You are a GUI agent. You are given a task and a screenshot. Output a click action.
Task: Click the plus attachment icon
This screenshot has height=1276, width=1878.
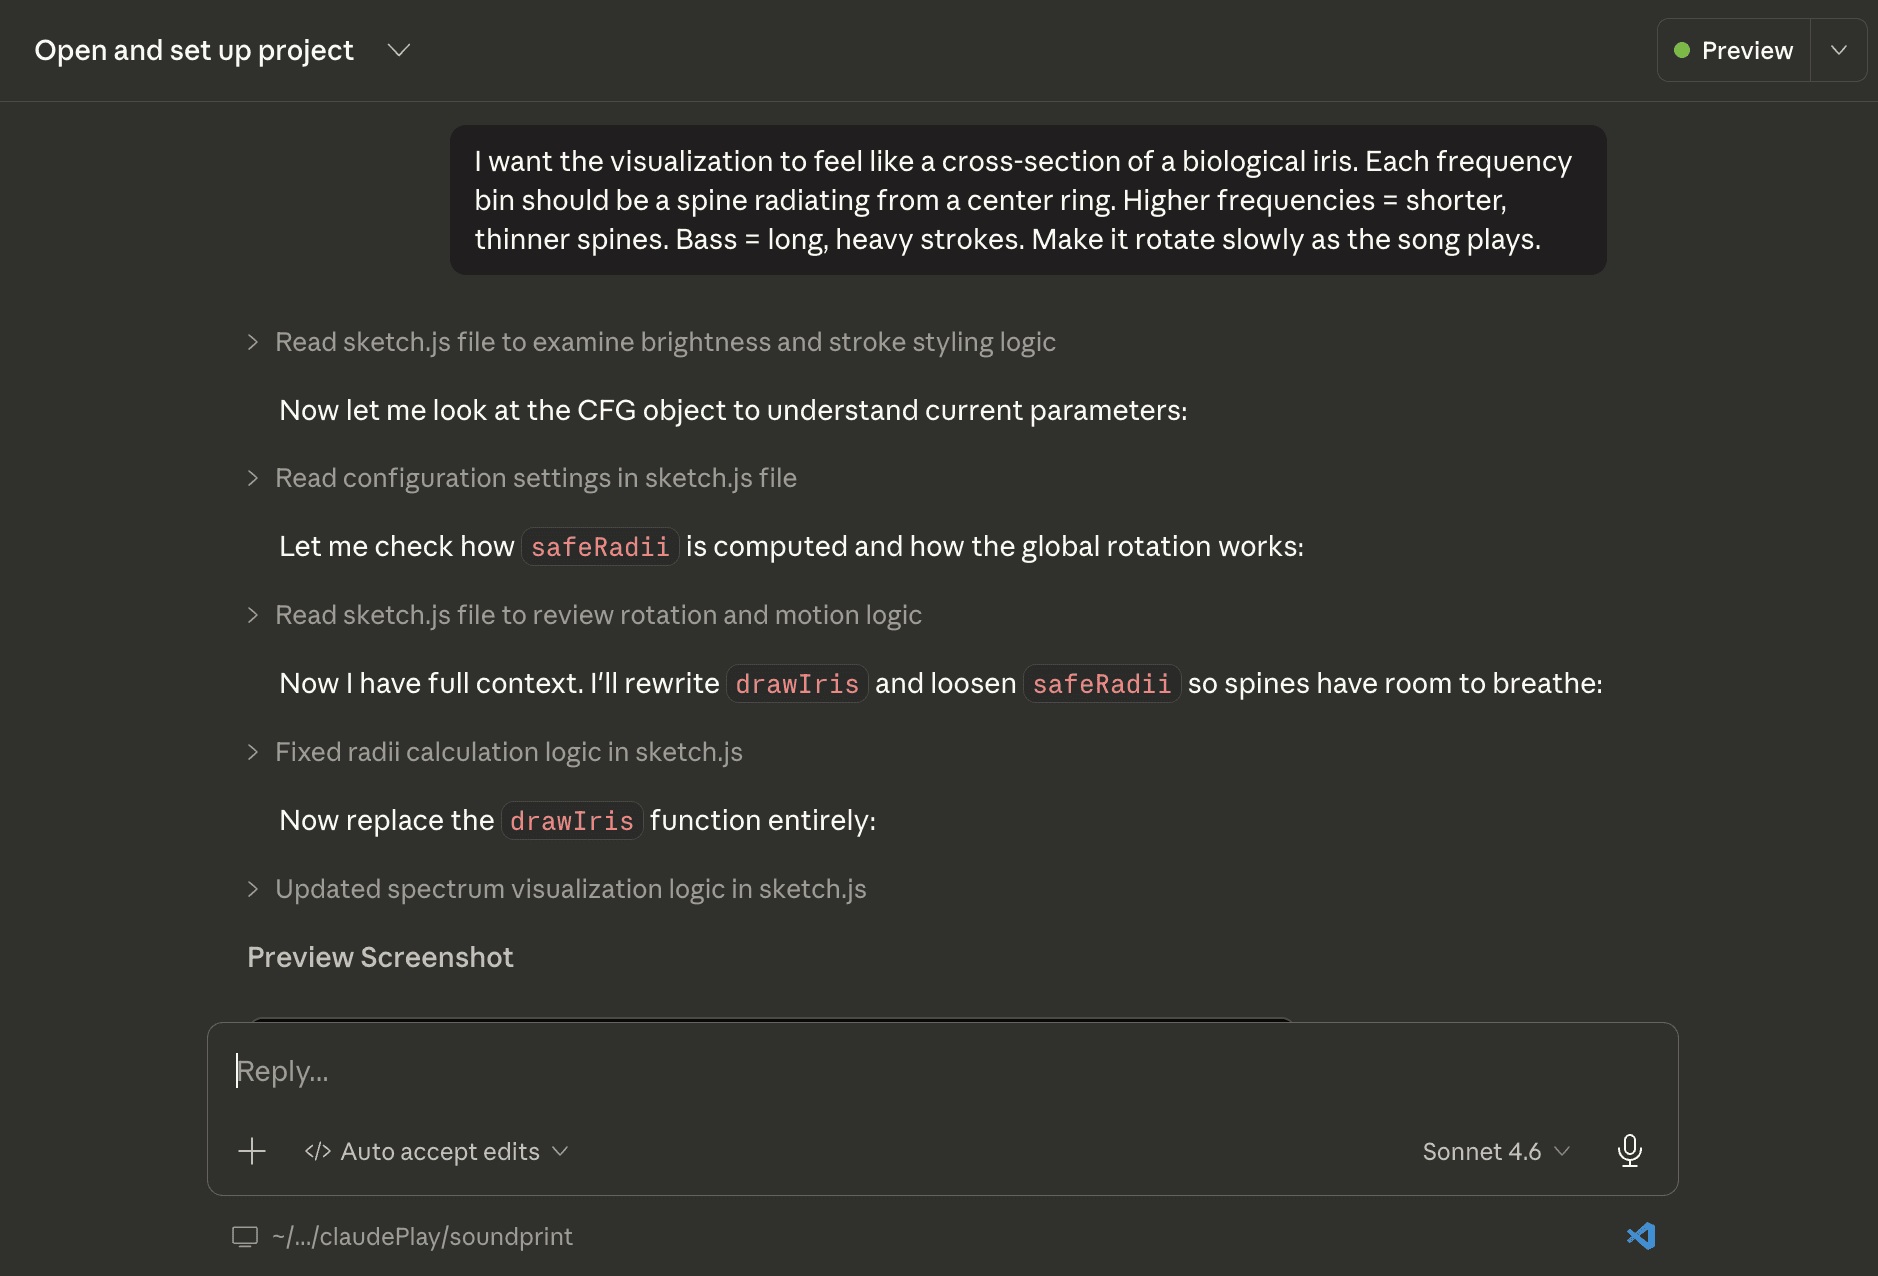[252, 1151]
